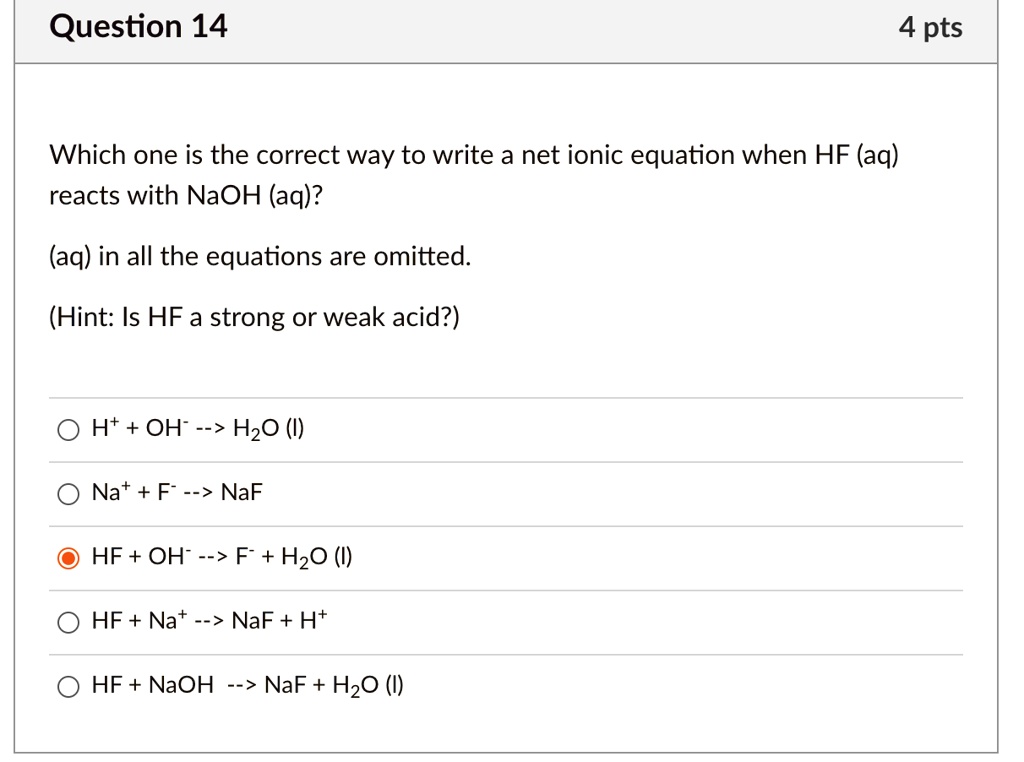1024x762 pixels.
Task: Click the divider line above the answer choices
Action: coord(506,396)
